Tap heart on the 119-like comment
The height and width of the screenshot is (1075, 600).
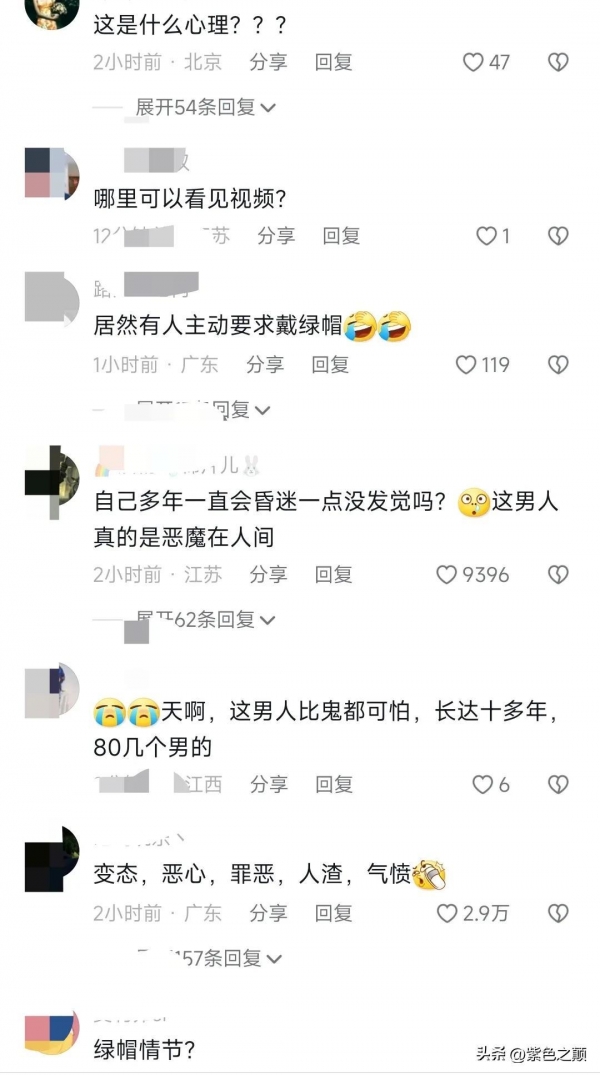point(466,365)
